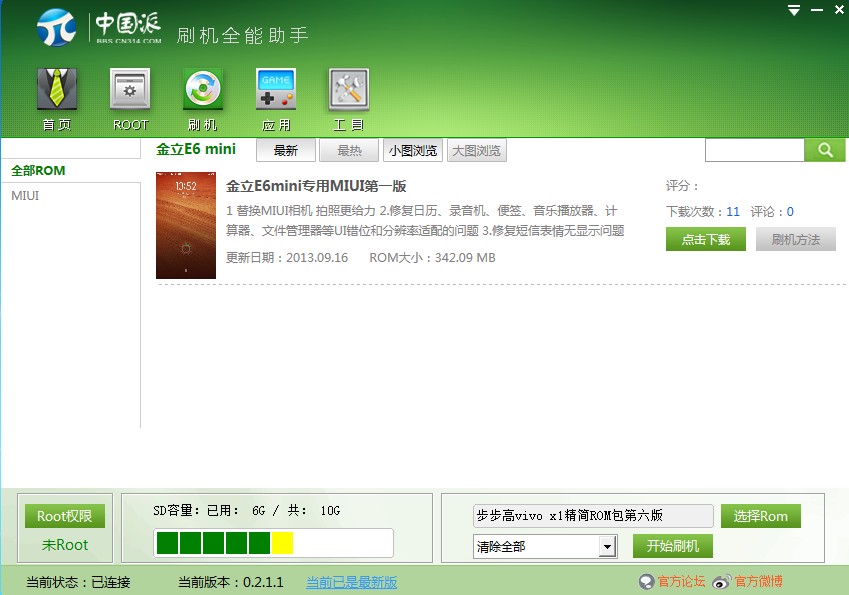Click the Root权限 button

(x=64, y=516)
